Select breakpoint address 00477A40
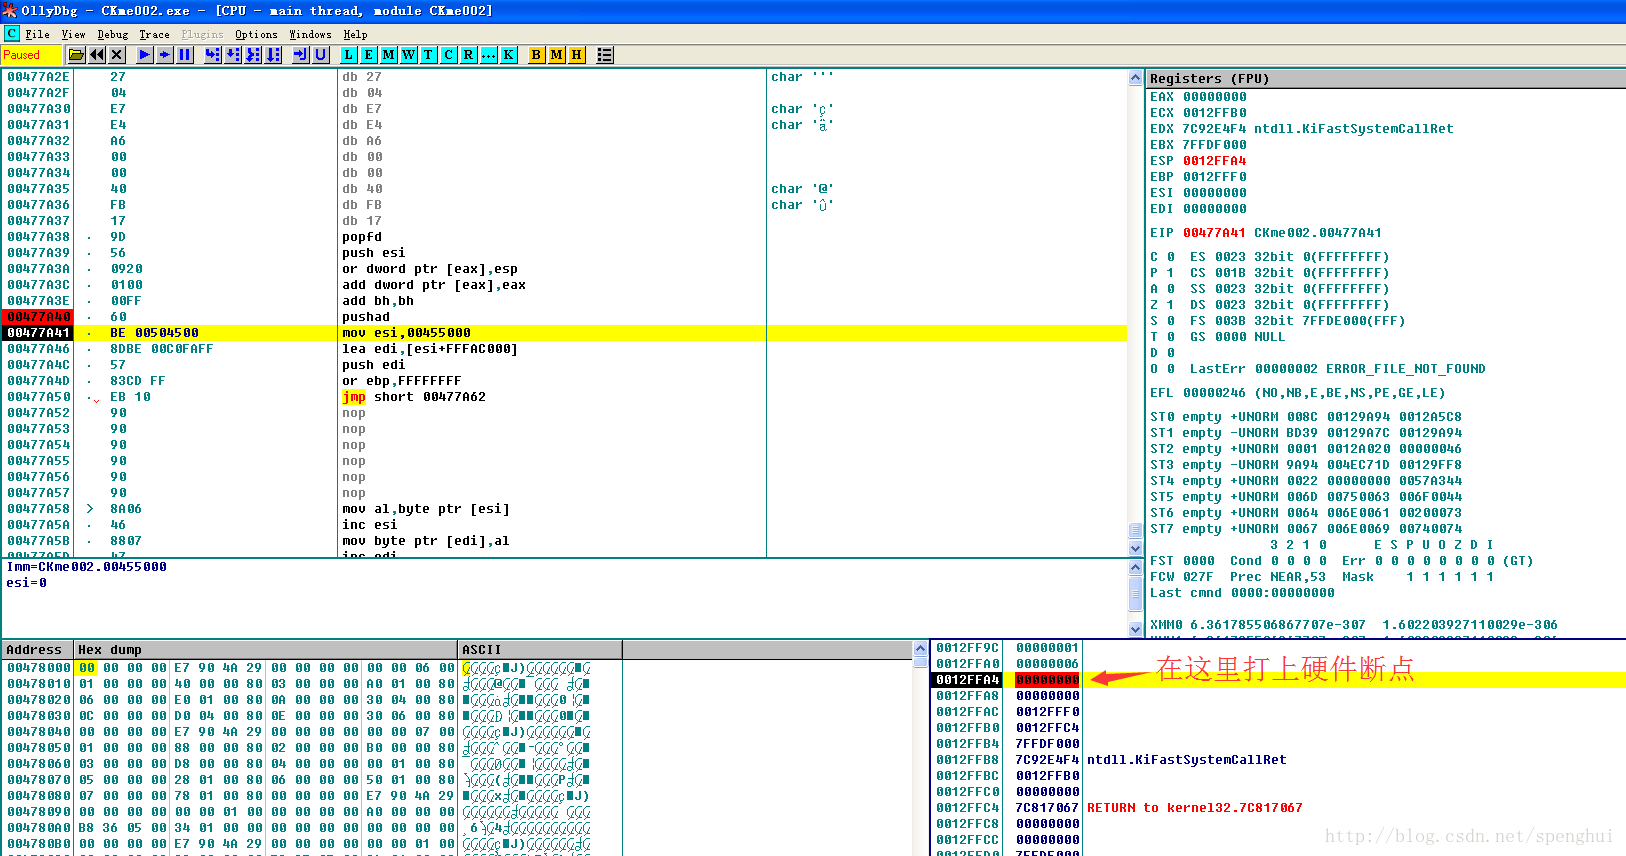 tap(39, 317)
